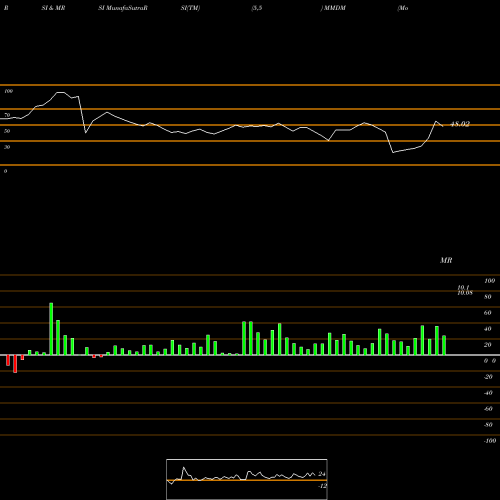
Task: Click the 100 label on the RSI axis
Action: (x=8, y=91)
